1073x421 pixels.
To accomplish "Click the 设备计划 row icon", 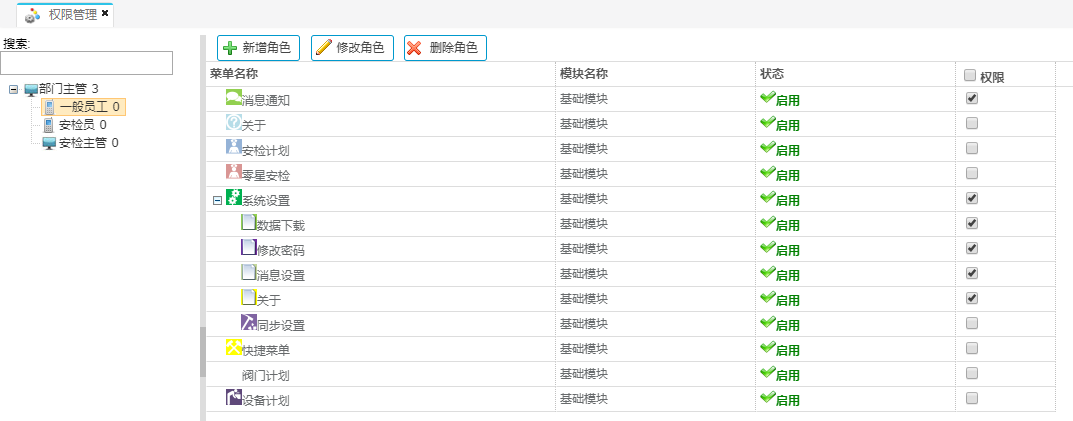I will (234, 397).
